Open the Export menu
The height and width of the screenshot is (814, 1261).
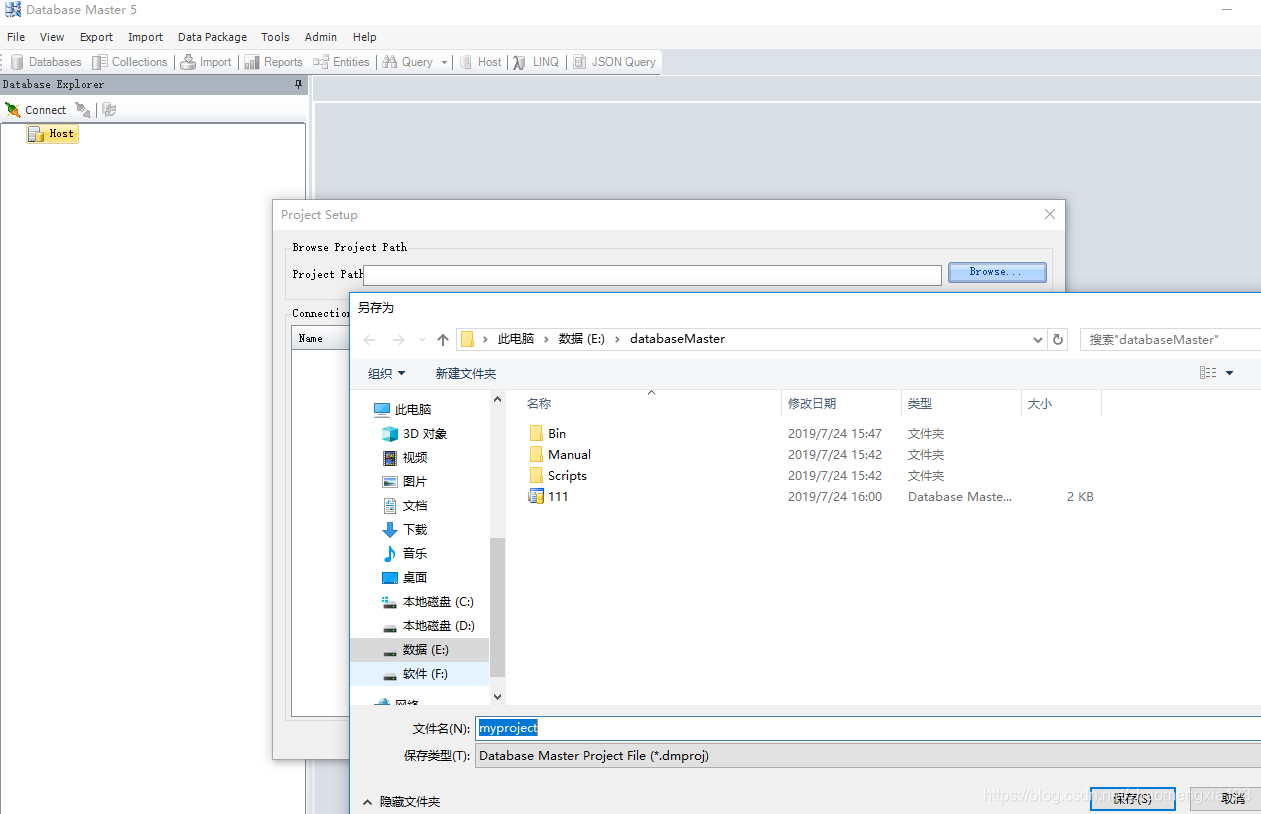[96, 37]
